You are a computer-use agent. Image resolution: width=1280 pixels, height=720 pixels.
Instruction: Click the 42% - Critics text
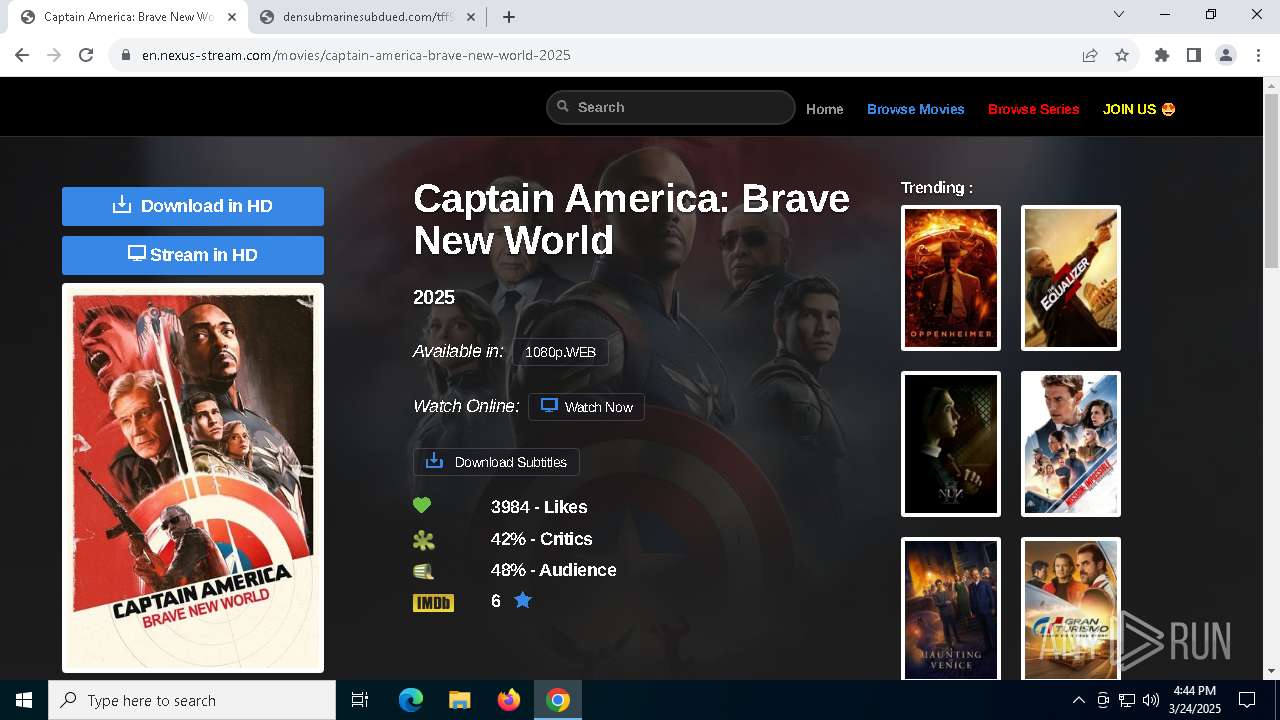(541, 539)
